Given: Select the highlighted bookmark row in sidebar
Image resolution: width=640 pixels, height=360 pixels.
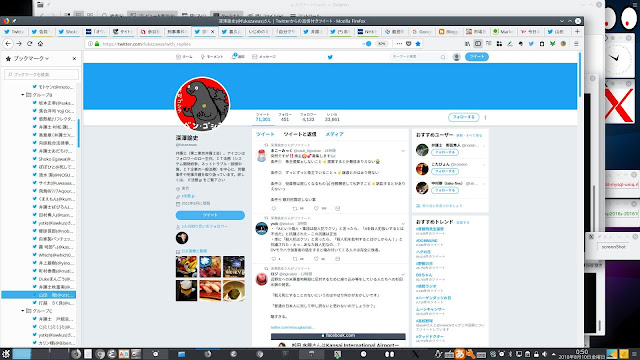Looking at the screenshot, I should coord(39,295).
